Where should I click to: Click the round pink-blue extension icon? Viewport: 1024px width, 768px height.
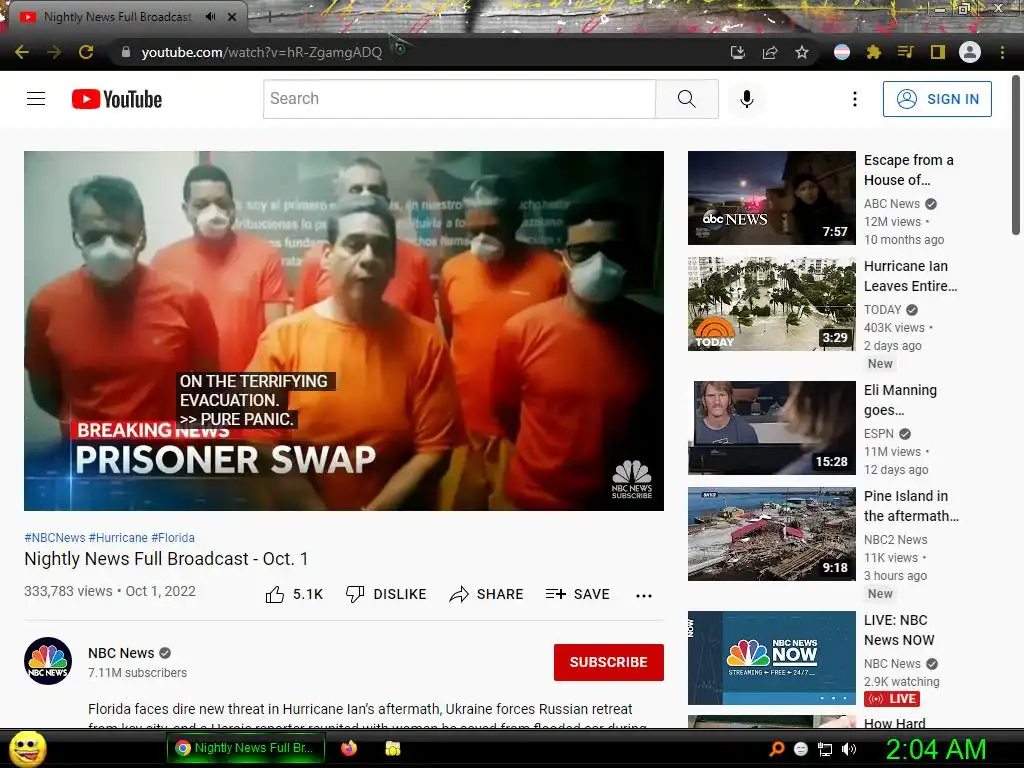coord(842,52)
